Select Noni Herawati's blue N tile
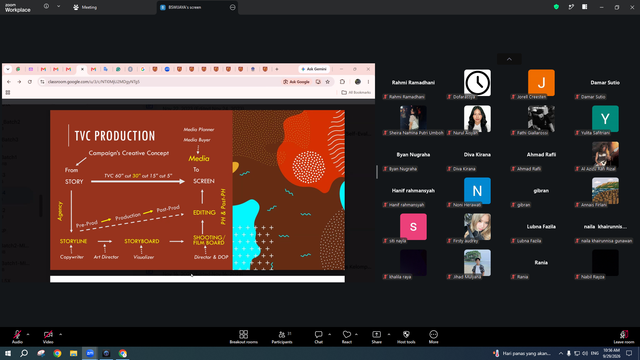This screenshot has width=640, height=360. [x=477, y=192]
